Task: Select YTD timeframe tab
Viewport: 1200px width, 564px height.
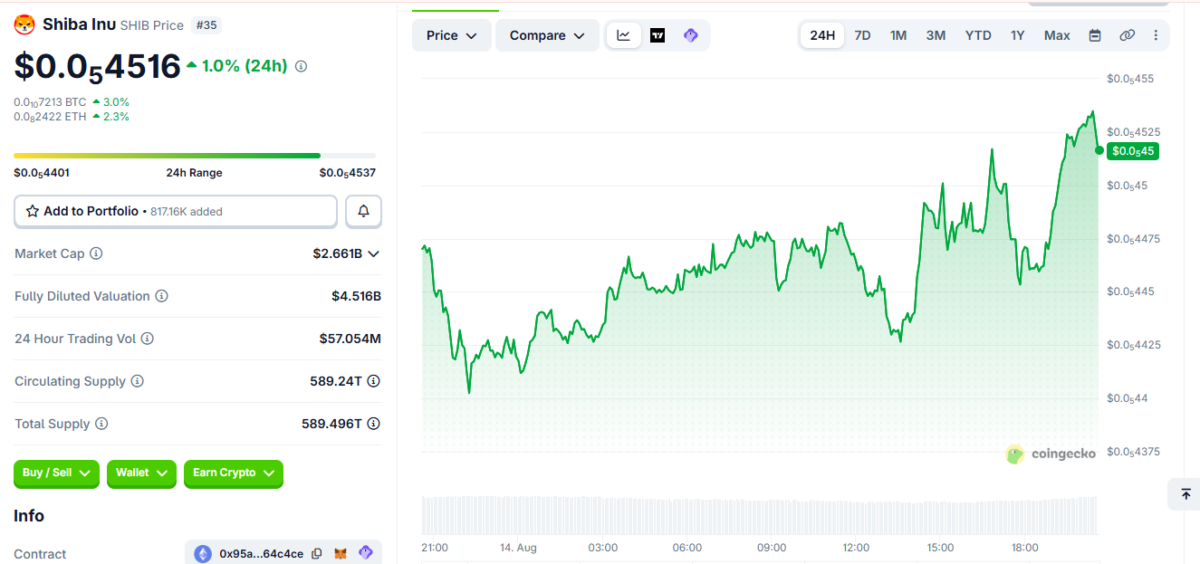Action: pos(978,35)
